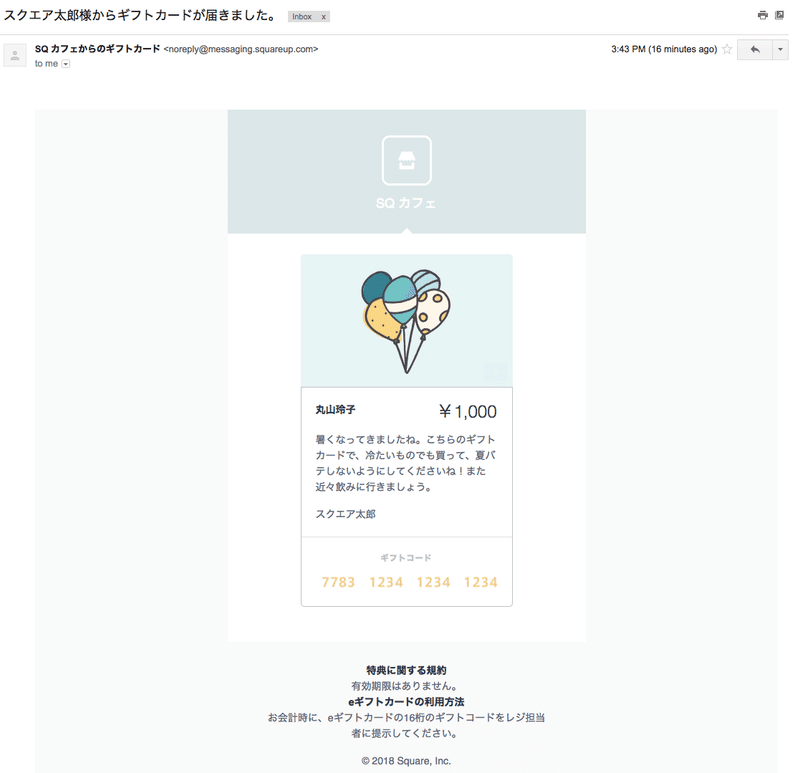Click the print email icon

point(762,15)
